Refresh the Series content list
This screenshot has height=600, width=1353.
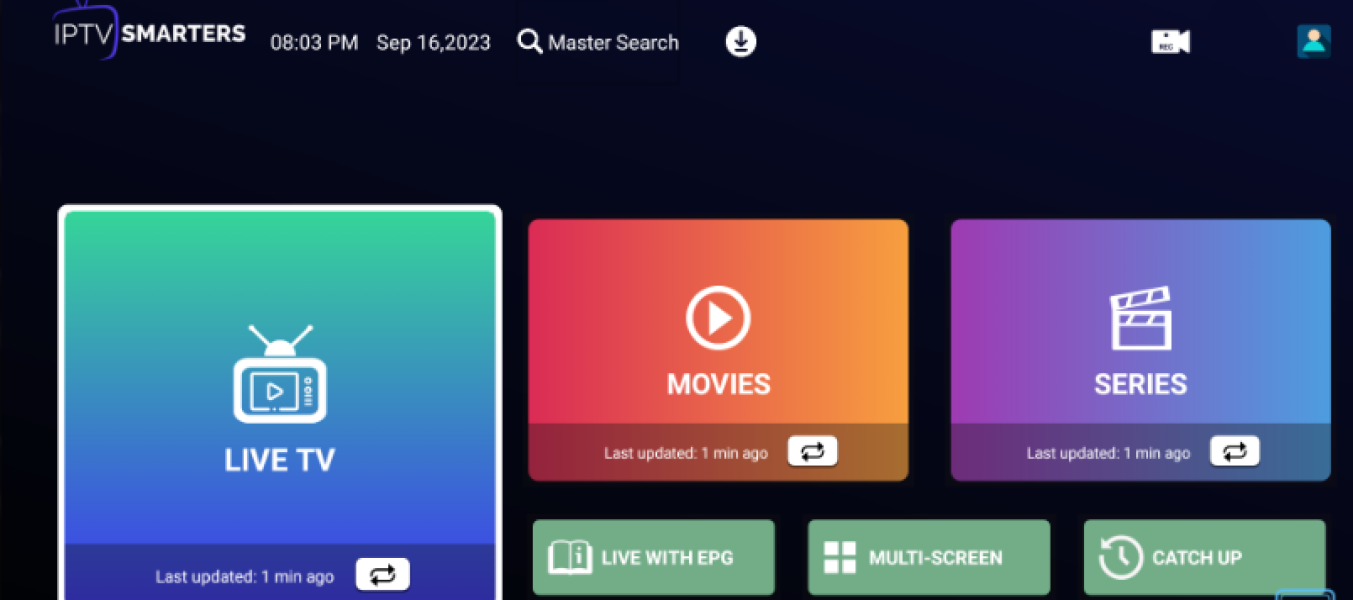[1234, 452]
